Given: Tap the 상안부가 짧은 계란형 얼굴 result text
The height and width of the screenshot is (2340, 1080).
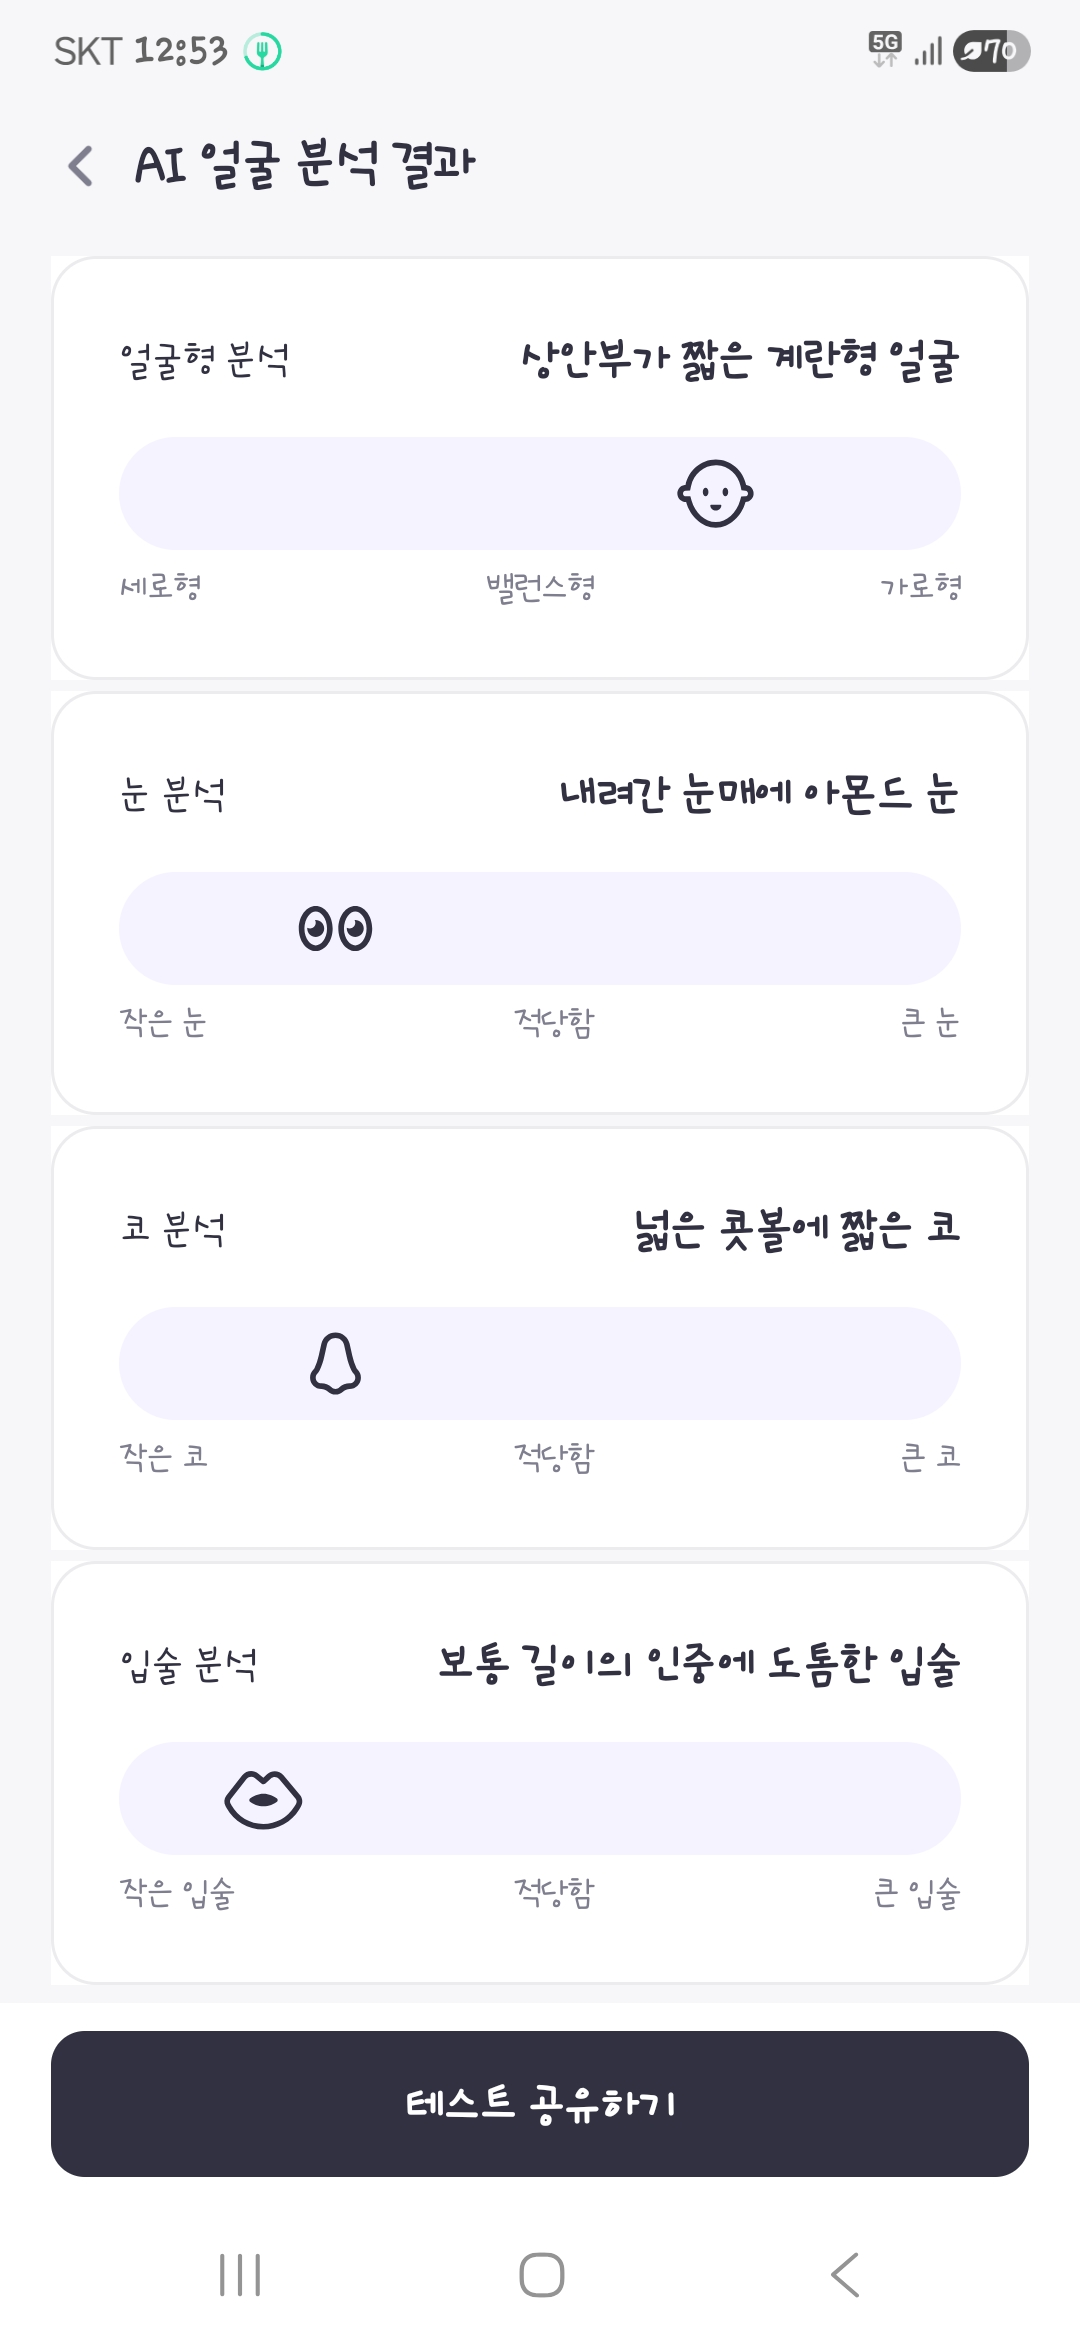Looking at the screenshot, I should (x=740, y=360).
